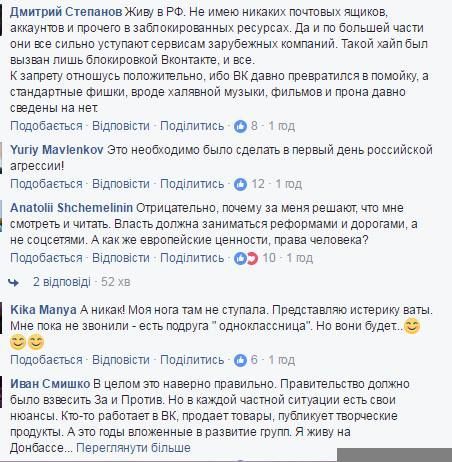Viewport: 452px width, 462px height.
Task: Expand the 2 відповіді replies thread
Action: pos(61,282)
